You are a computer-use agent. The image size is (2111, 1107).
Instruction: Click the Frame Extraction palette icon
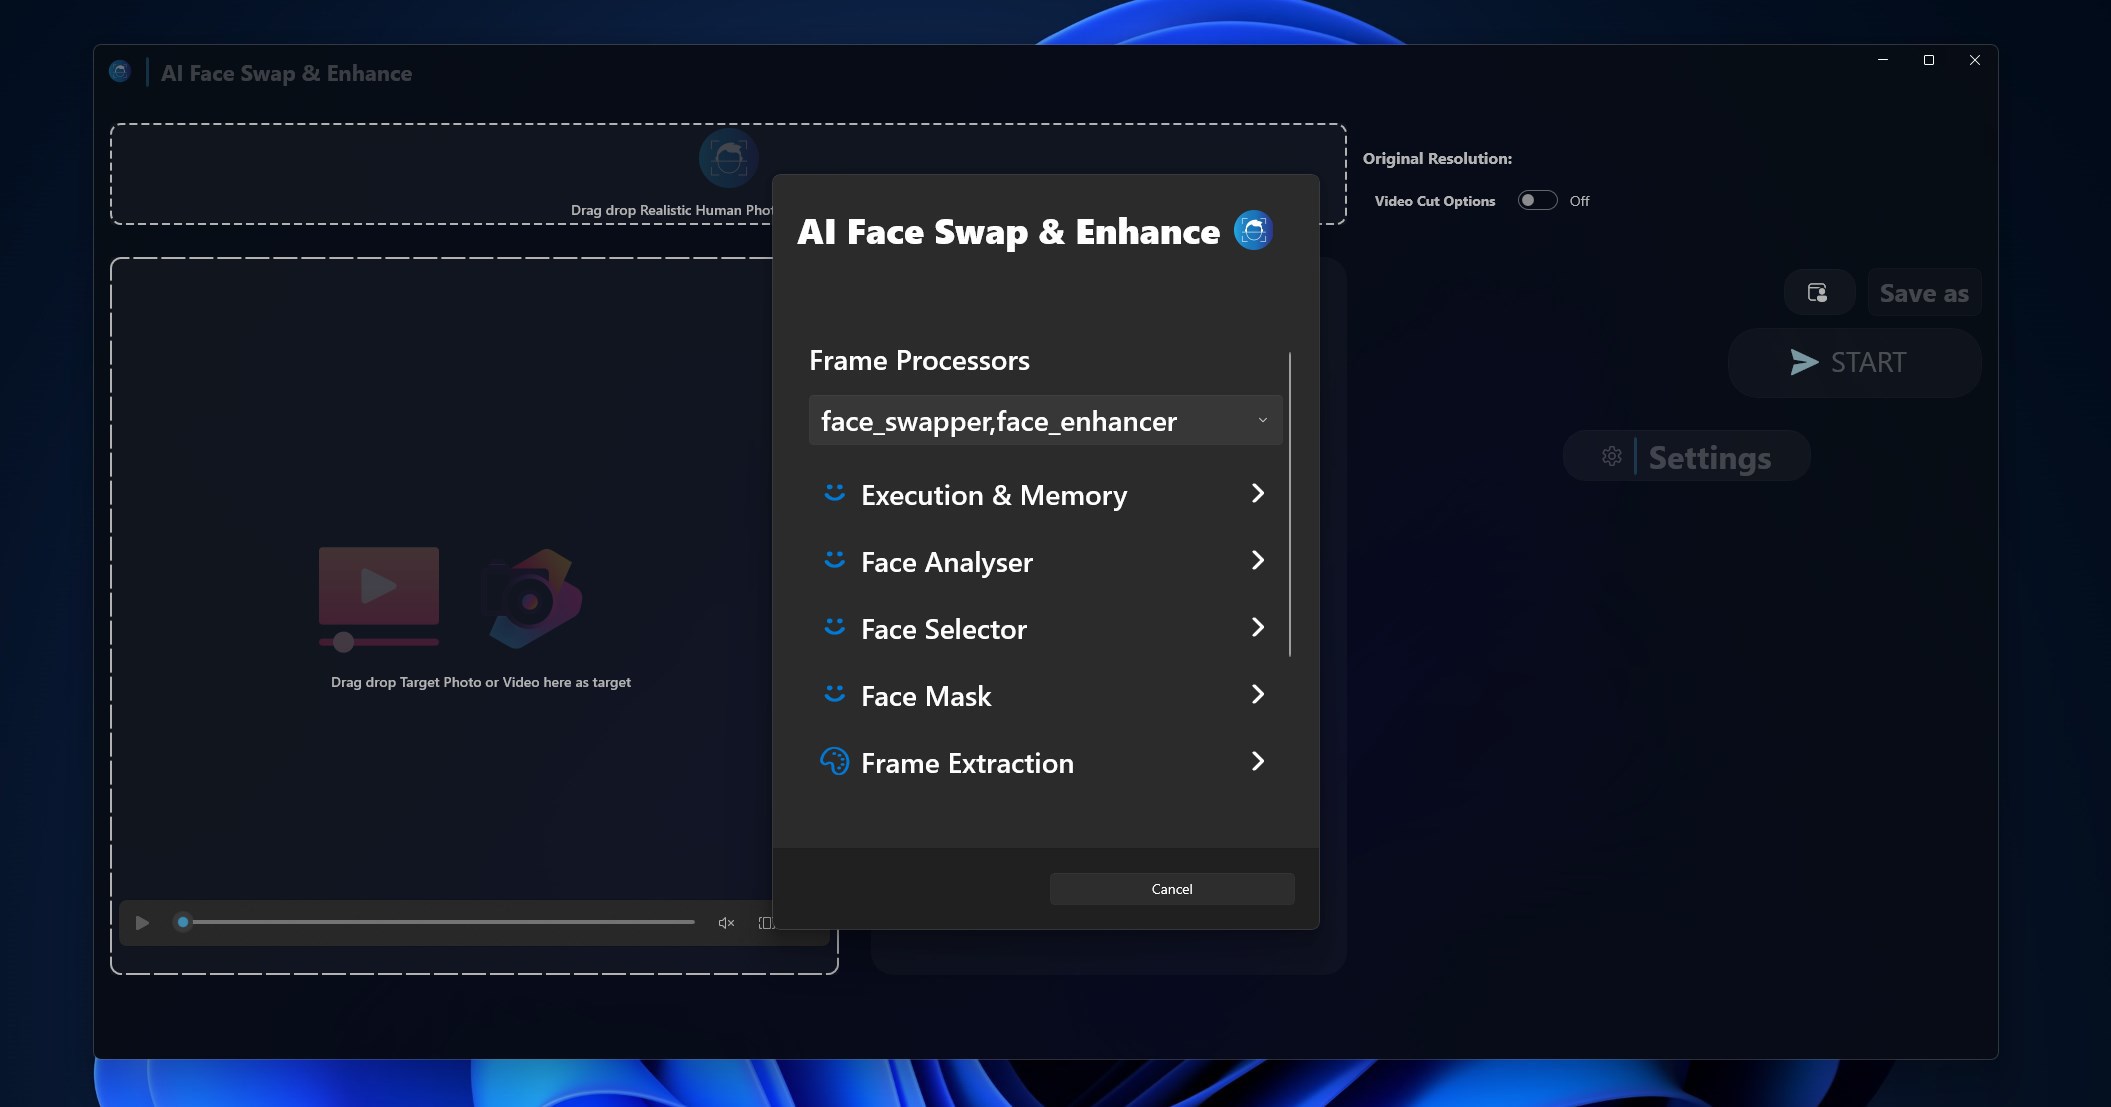(834, 761)
